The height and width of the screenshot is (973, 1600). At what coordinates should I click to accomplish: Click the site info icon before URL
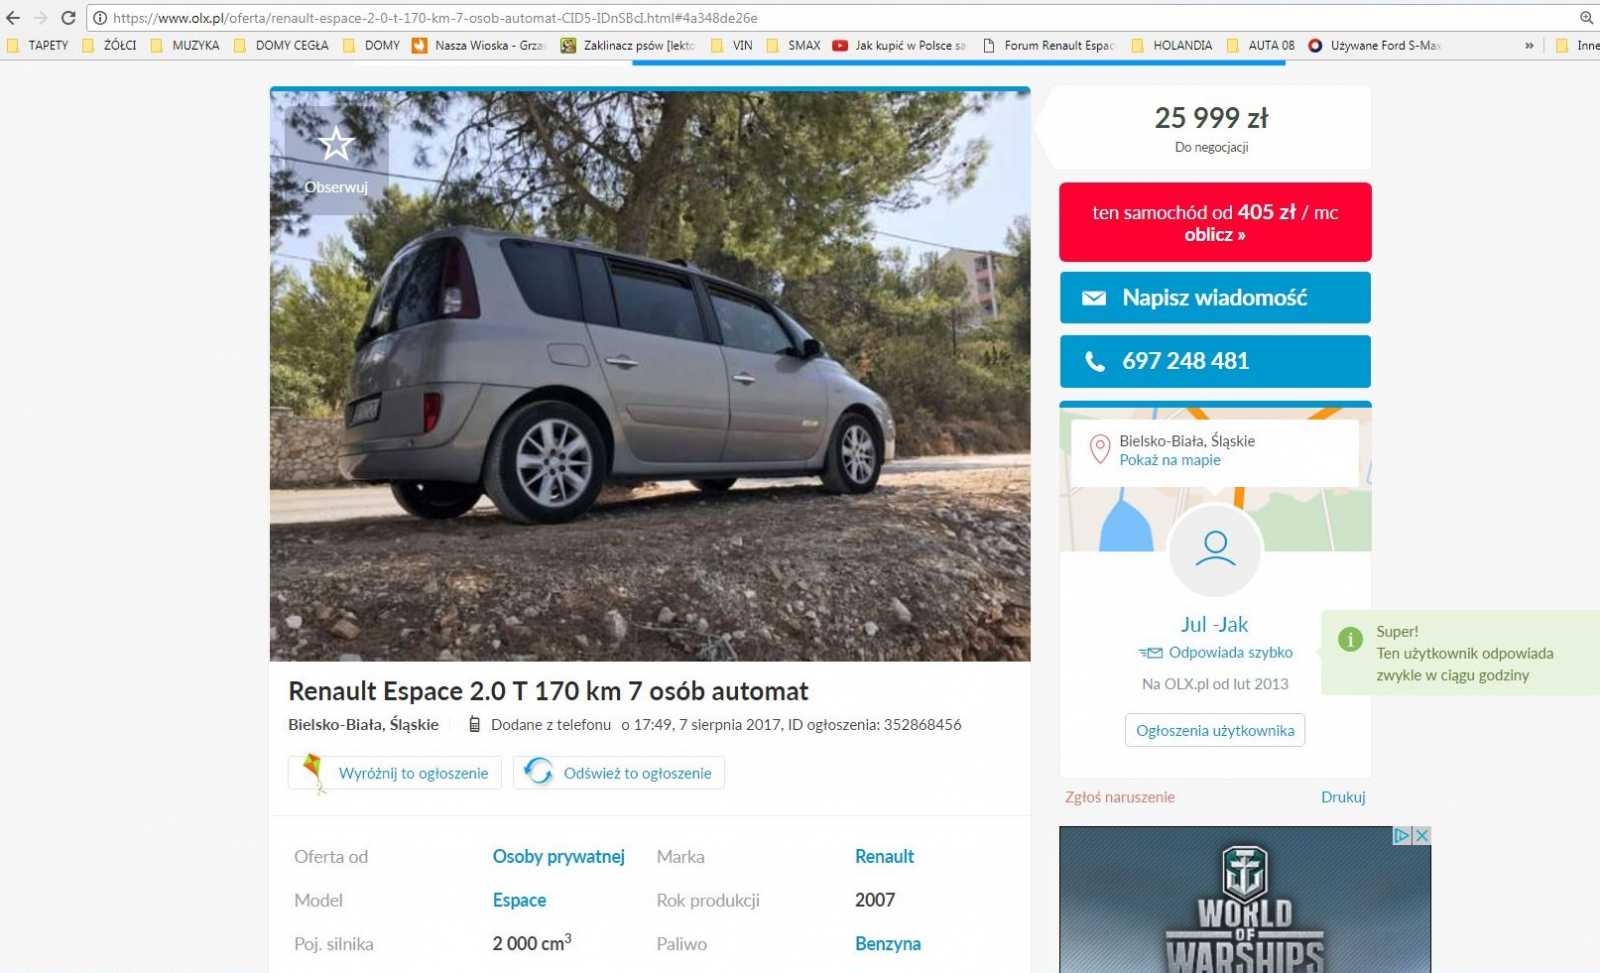click(100, 18)
